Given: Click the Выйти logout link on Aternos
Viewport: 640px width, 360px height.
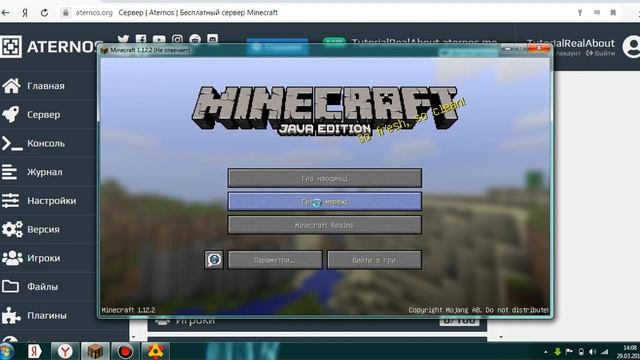Looking at the screenshot, I should pyautogui.click(x=601, y=53).
